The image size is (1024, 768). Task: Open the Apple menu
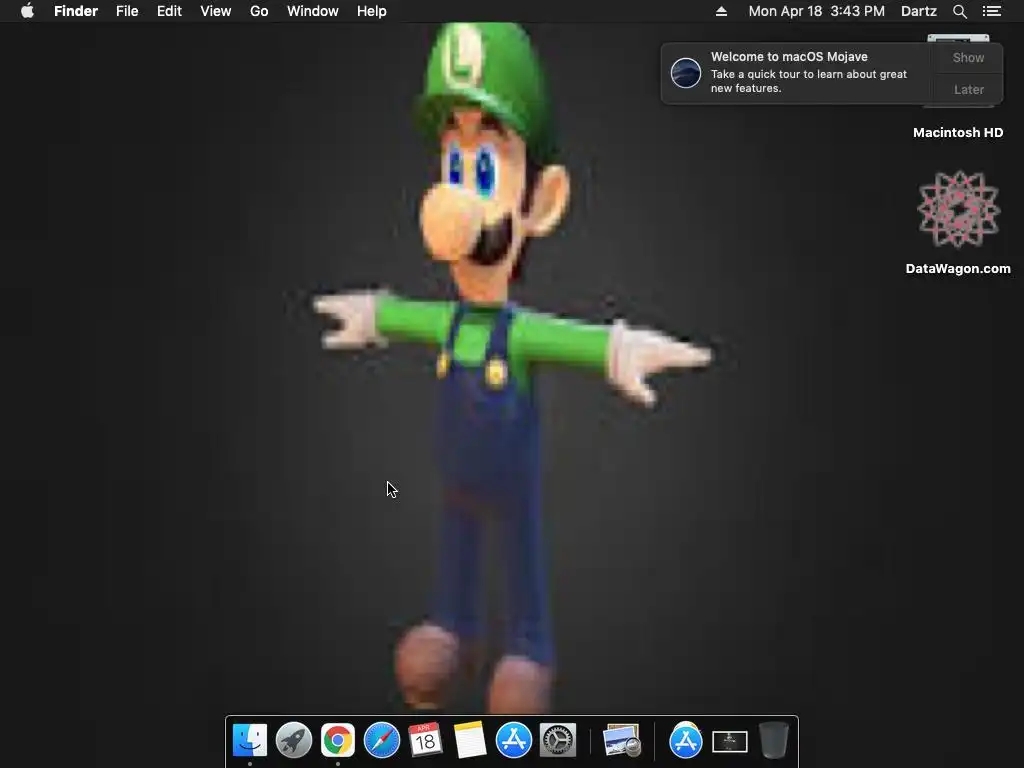click(x=27, y=11)
